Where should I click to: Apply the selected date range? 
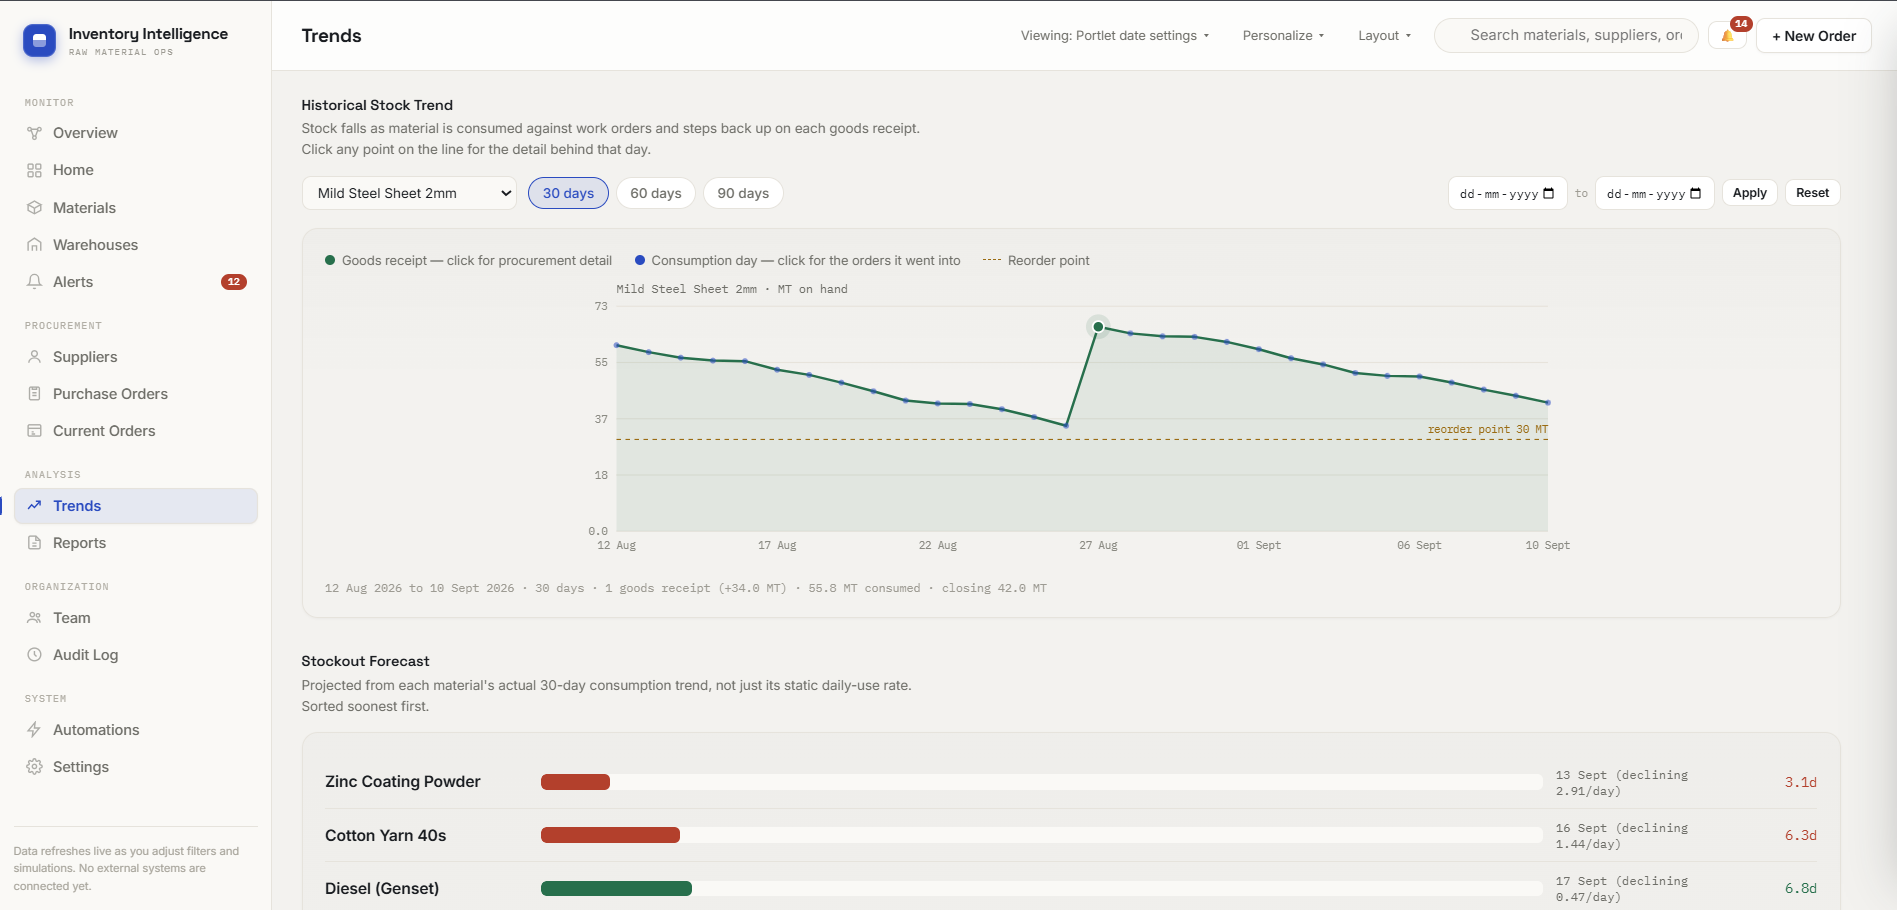1750,193
